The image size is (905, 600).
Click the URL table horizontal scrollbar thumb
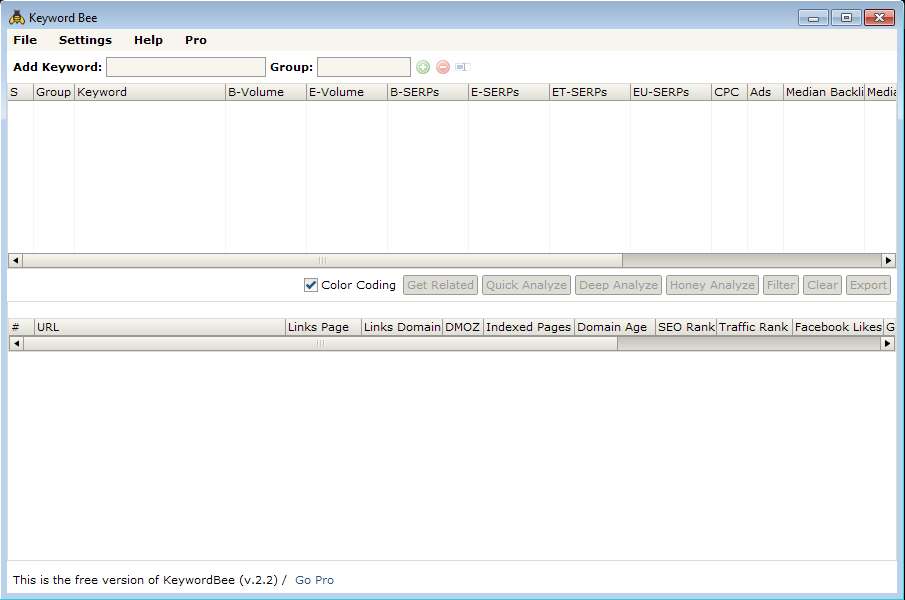click(320, 343)
